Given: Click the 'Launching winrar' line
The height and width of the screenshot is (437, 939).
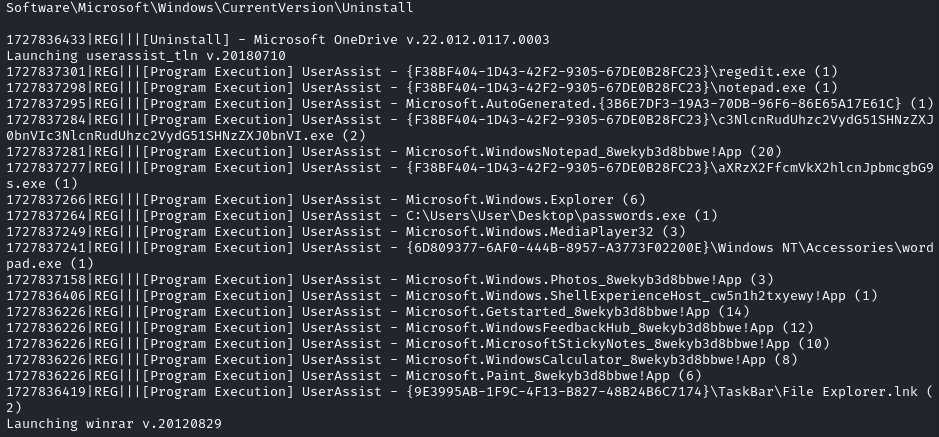Looking at the screenshot, I should [114, 424].
